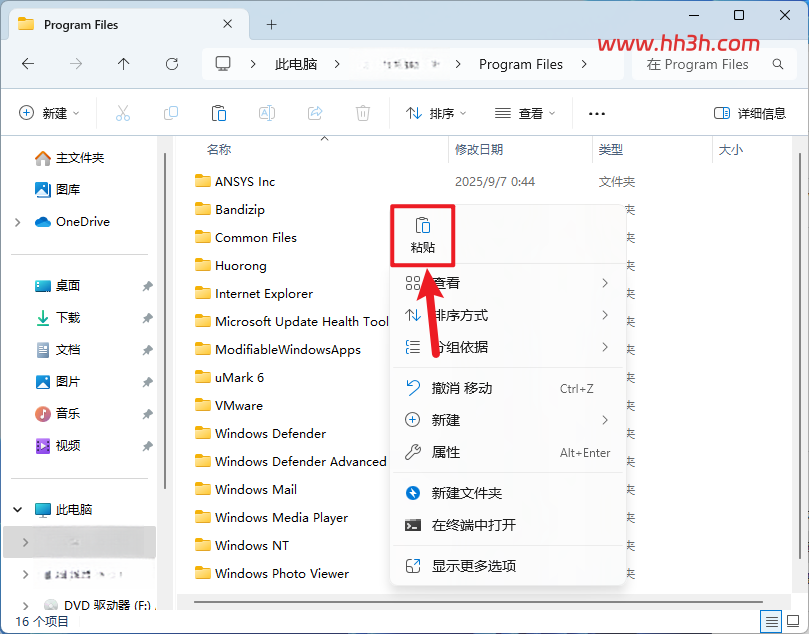This screenshot has width=809, height=634.
Task: Expand the DVD 驱动器 tree node
Action: (25, 605)
